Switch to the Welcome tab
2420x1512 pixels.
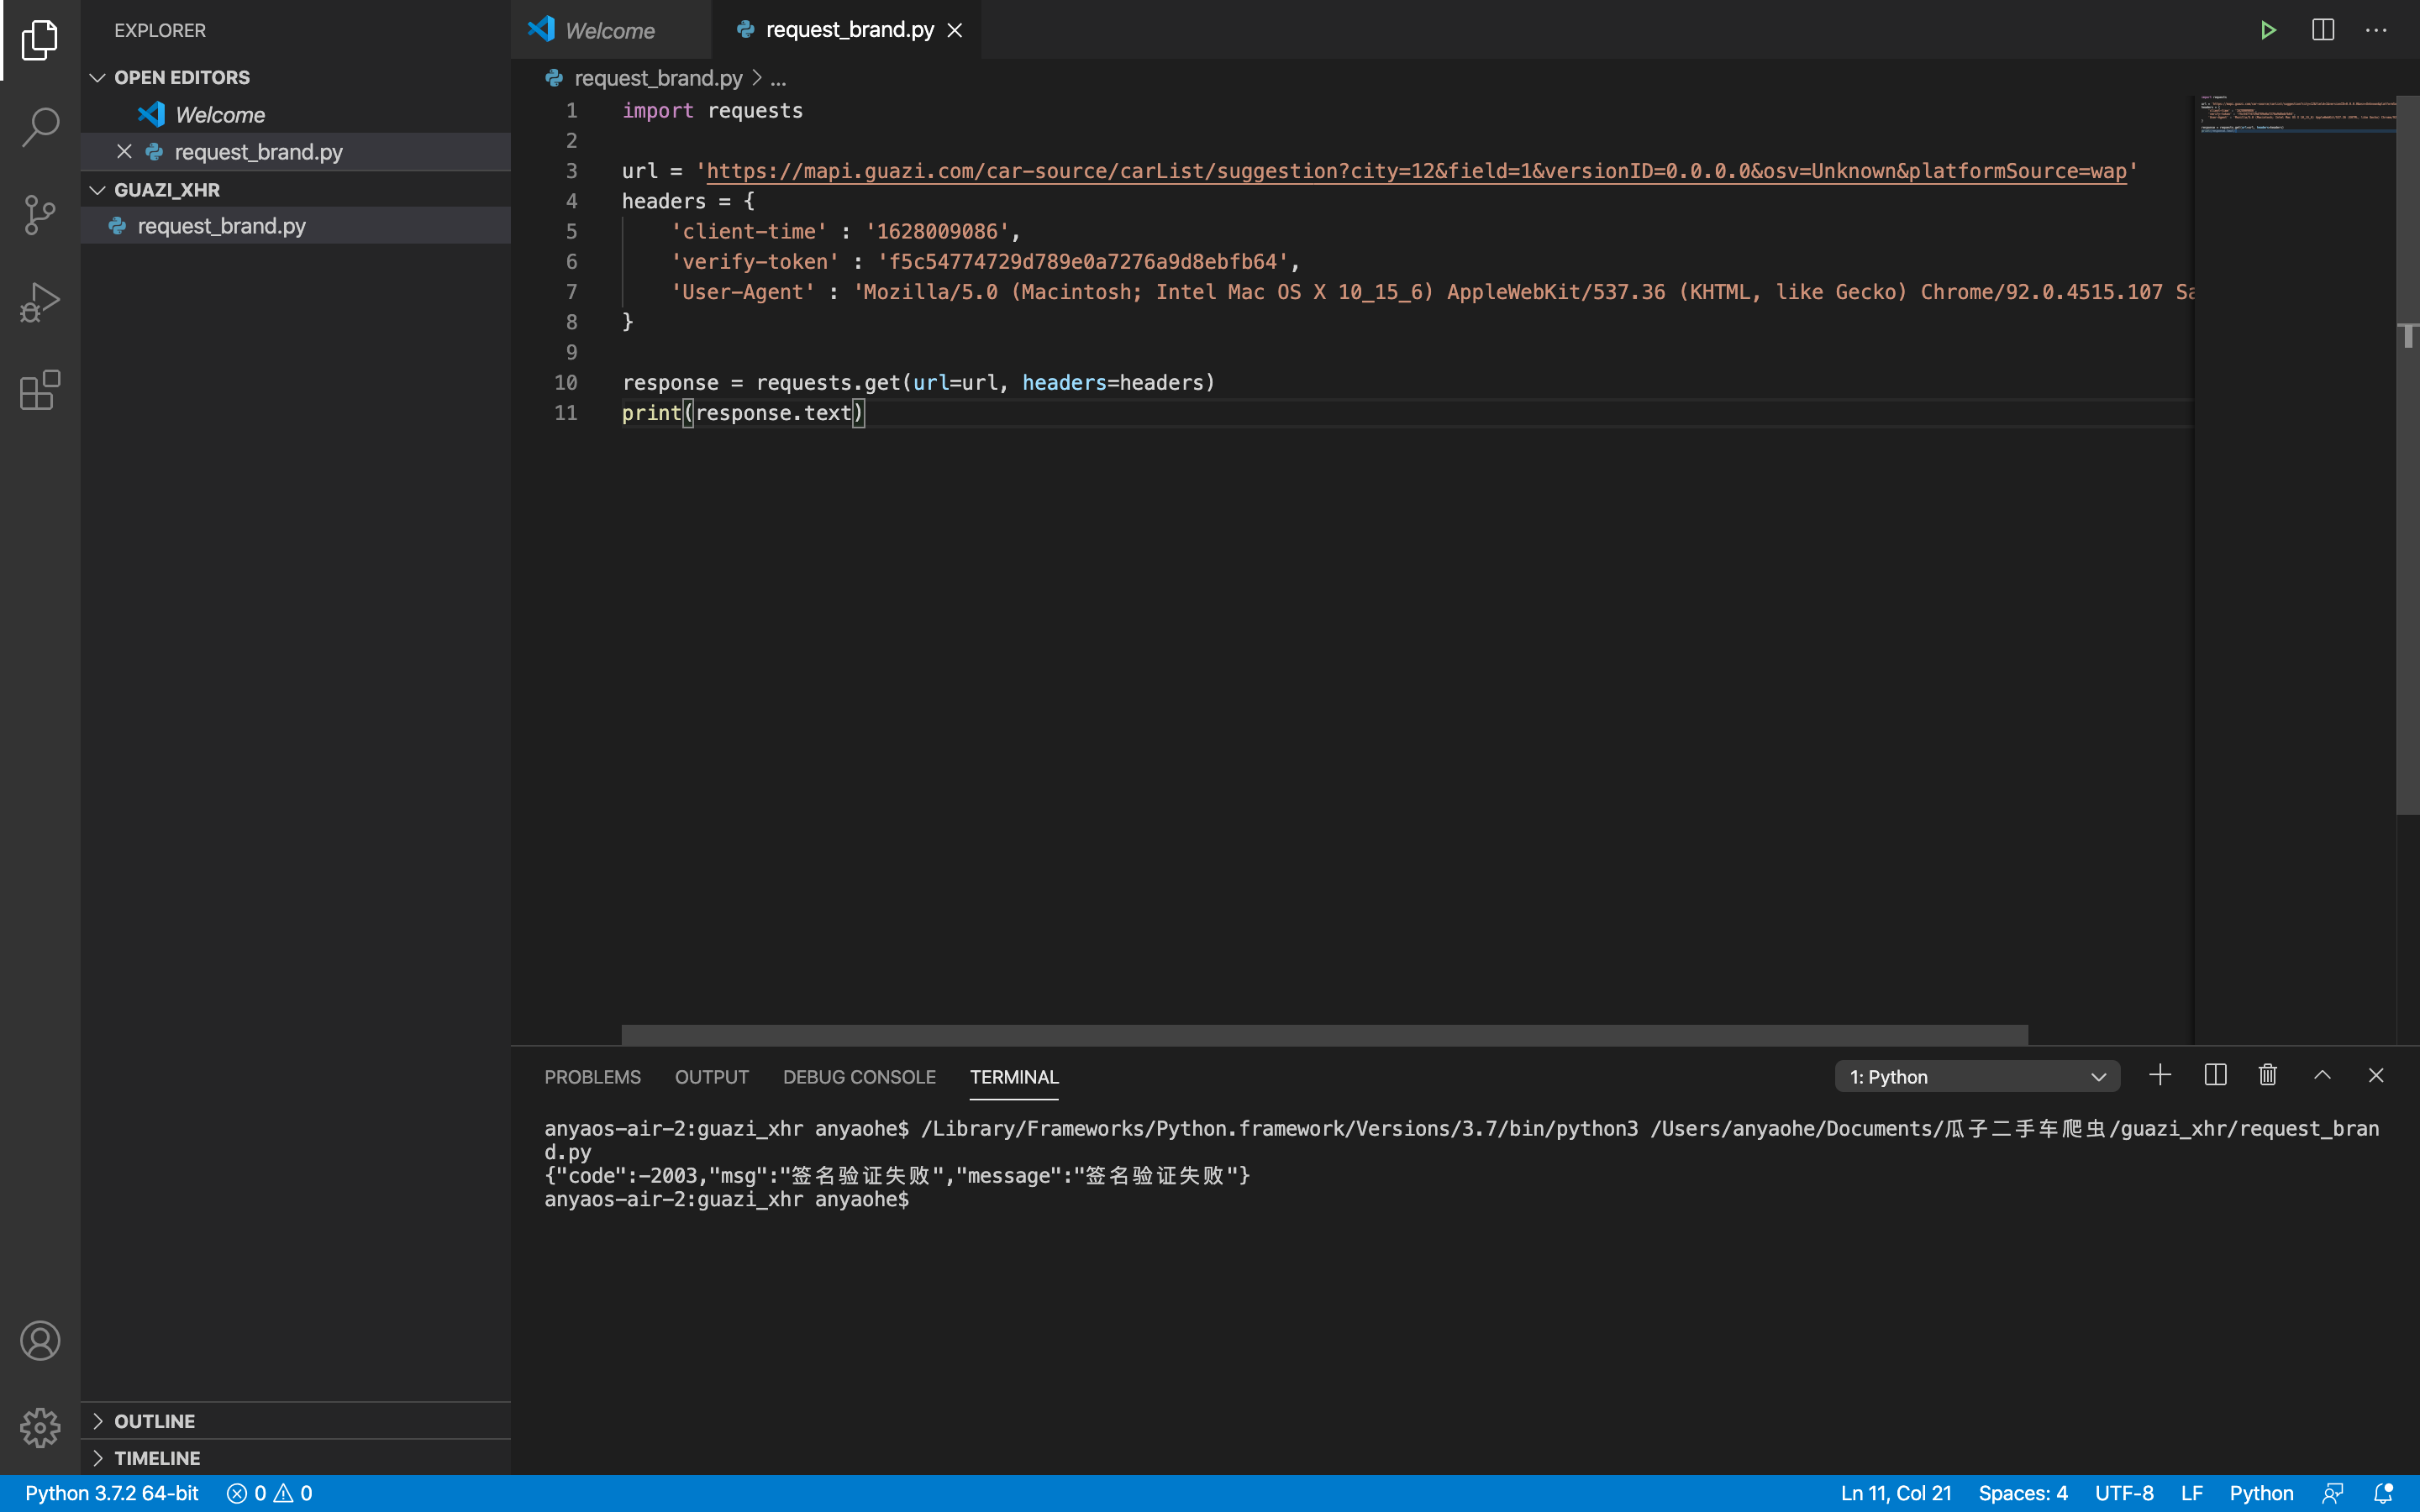tap(611, 30)
